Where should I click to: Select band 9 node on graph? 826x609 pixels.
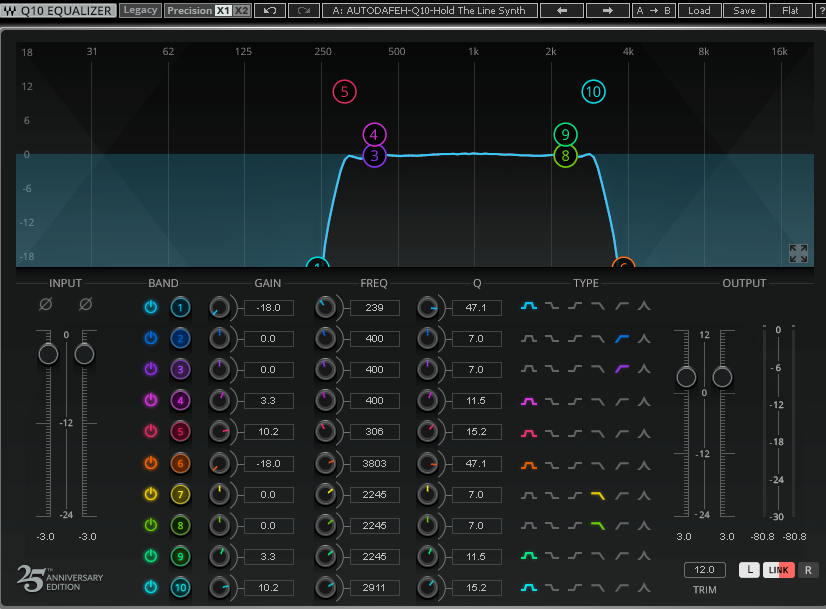(x=565, y=135)
